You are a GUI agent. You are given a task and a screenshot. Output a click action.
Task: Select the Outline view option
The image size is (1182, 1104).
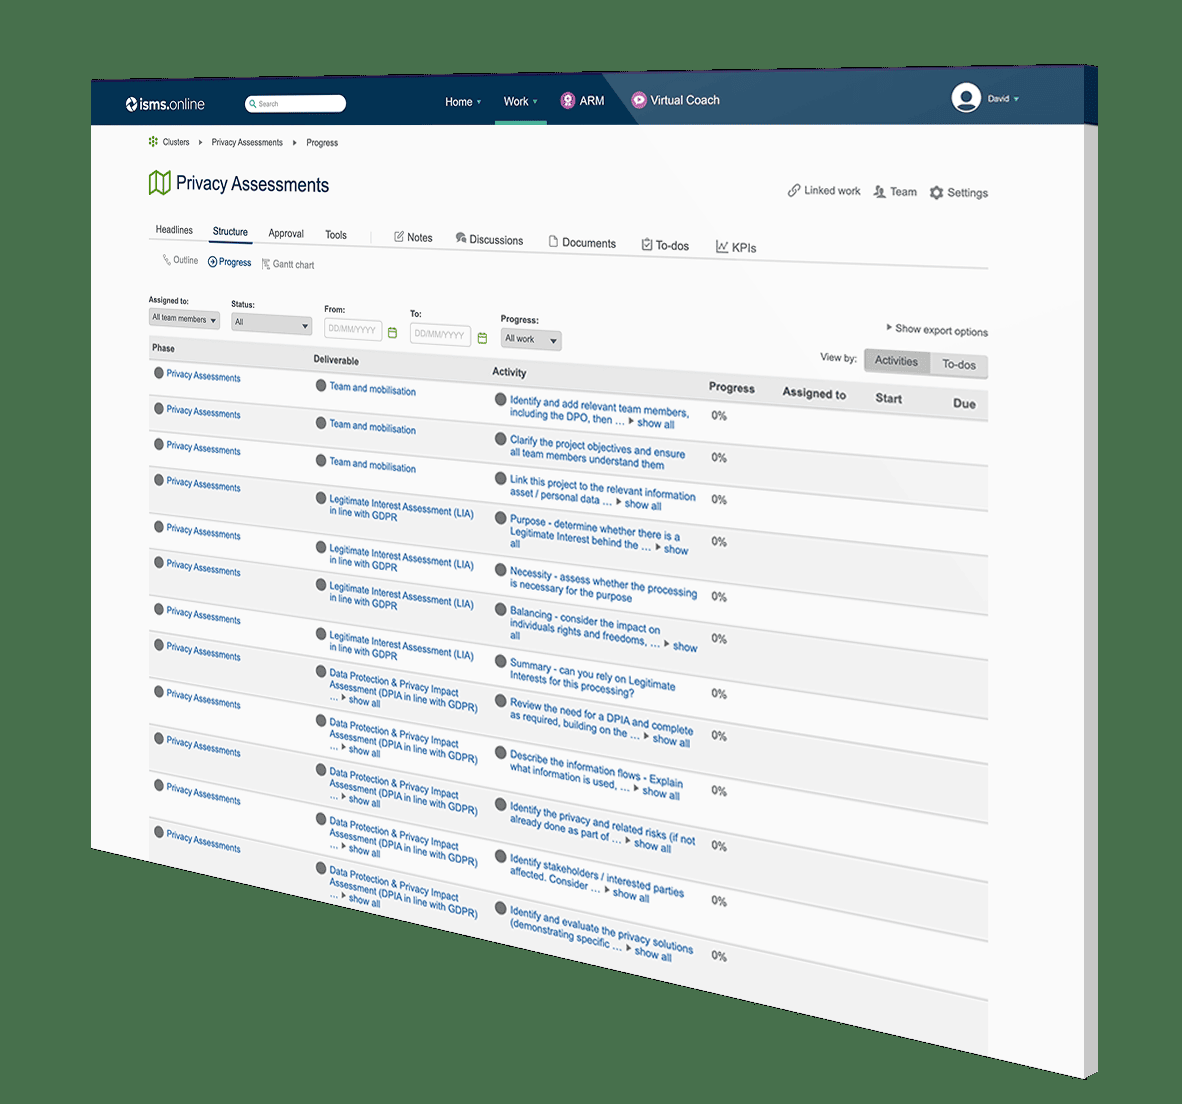click(181, 260)
